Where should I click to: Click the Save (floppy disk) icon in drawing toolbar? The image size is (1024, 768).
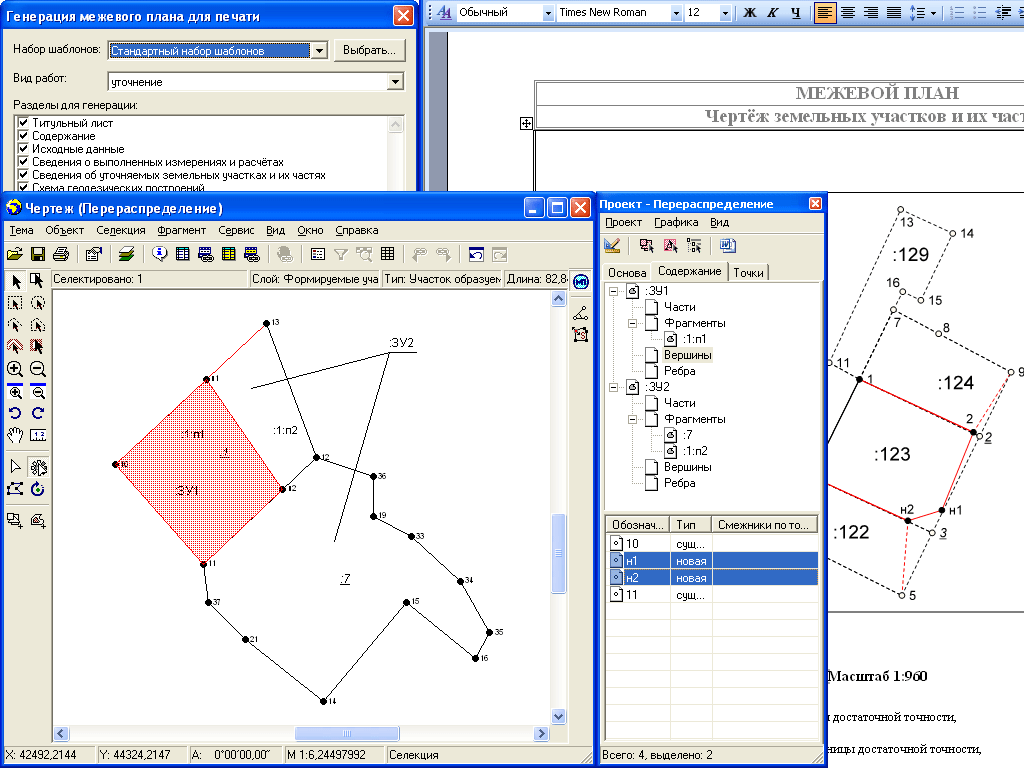click(x=38, y=254)
